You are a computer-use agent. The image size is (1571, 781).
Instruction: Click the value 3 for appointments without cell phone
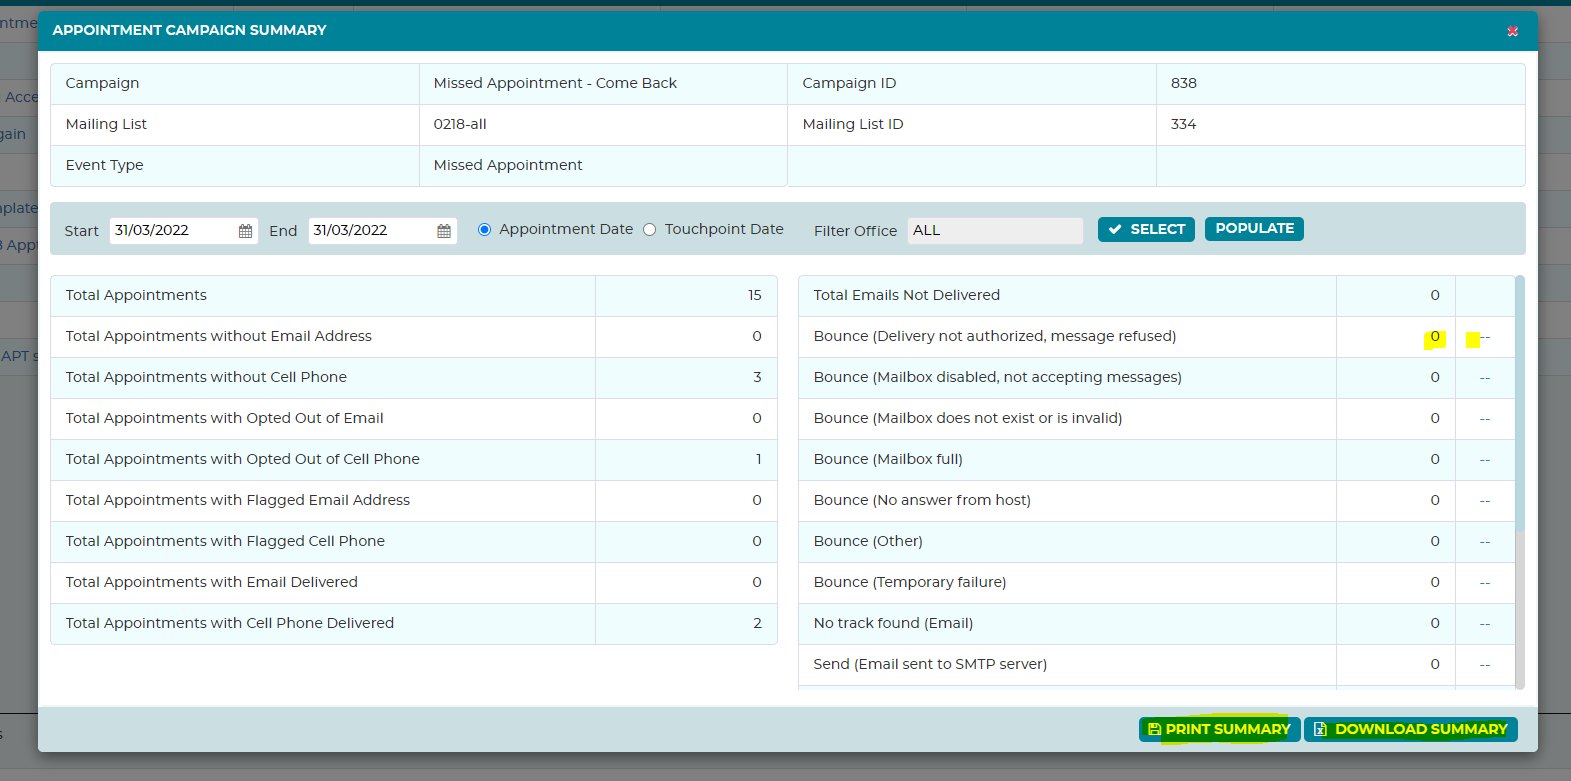tap(757, 377)
